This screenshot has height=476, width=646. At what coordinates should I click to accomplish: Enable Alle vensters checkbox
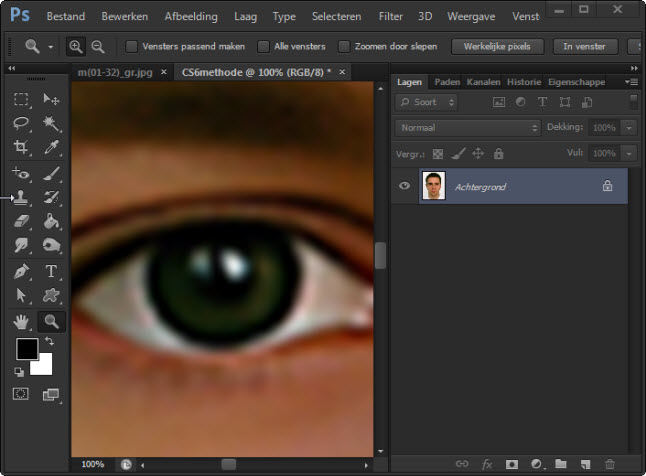pos(263,47)
